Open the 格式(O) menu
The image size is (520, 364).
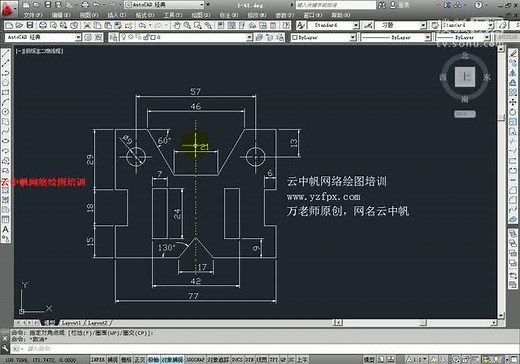(x=145, y=15)
